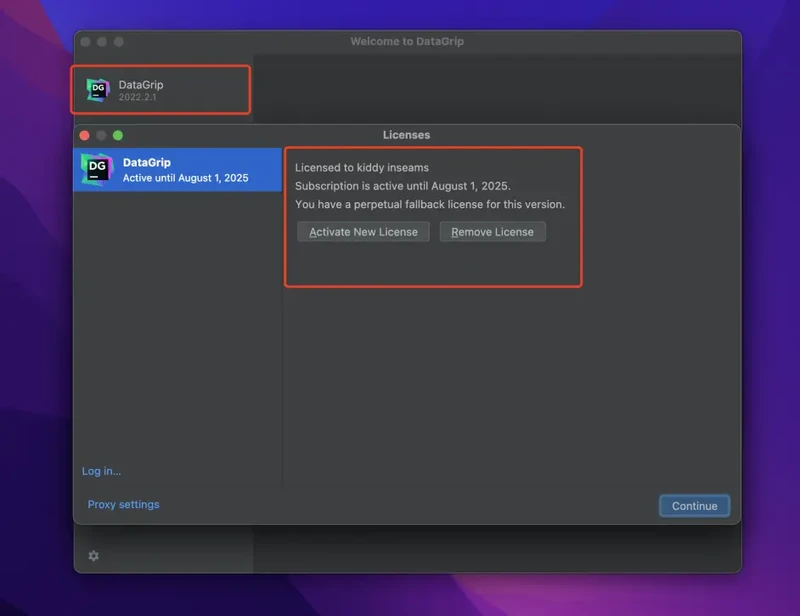Click the yellow minimize button on Licenses dialog
The width and height of the screenshot is (800, 616).
click(x=101, y=135)
